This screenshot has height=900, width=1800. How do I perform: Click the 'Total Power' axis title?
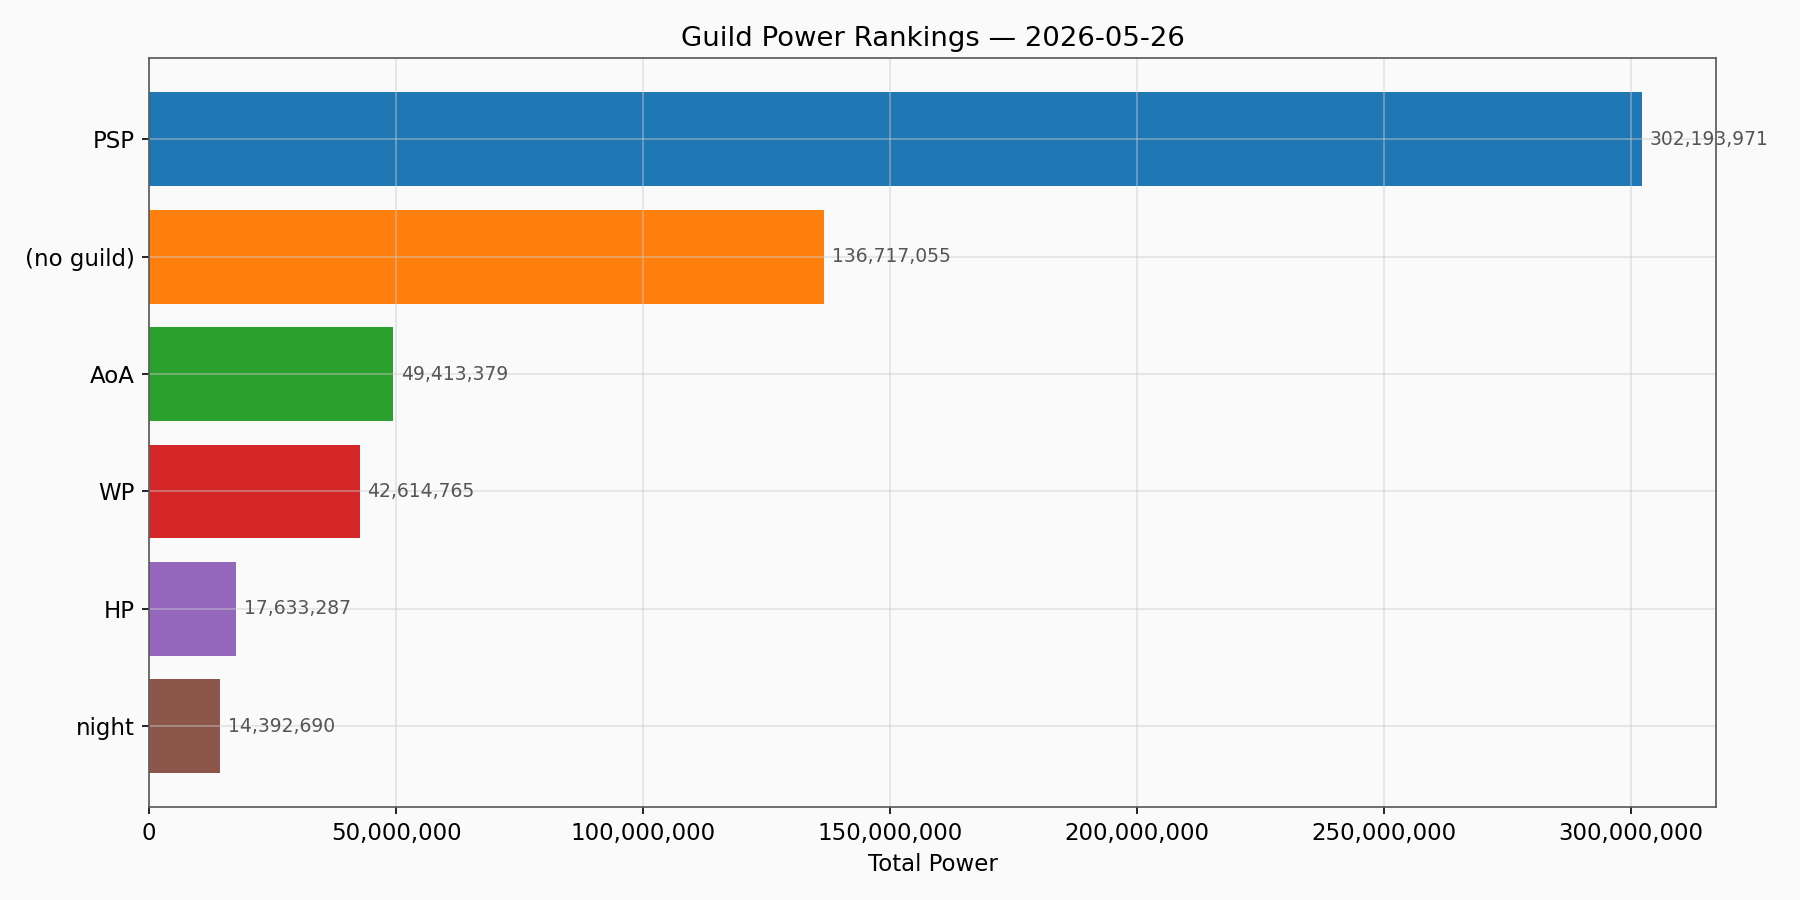click(x=932, y=863)
